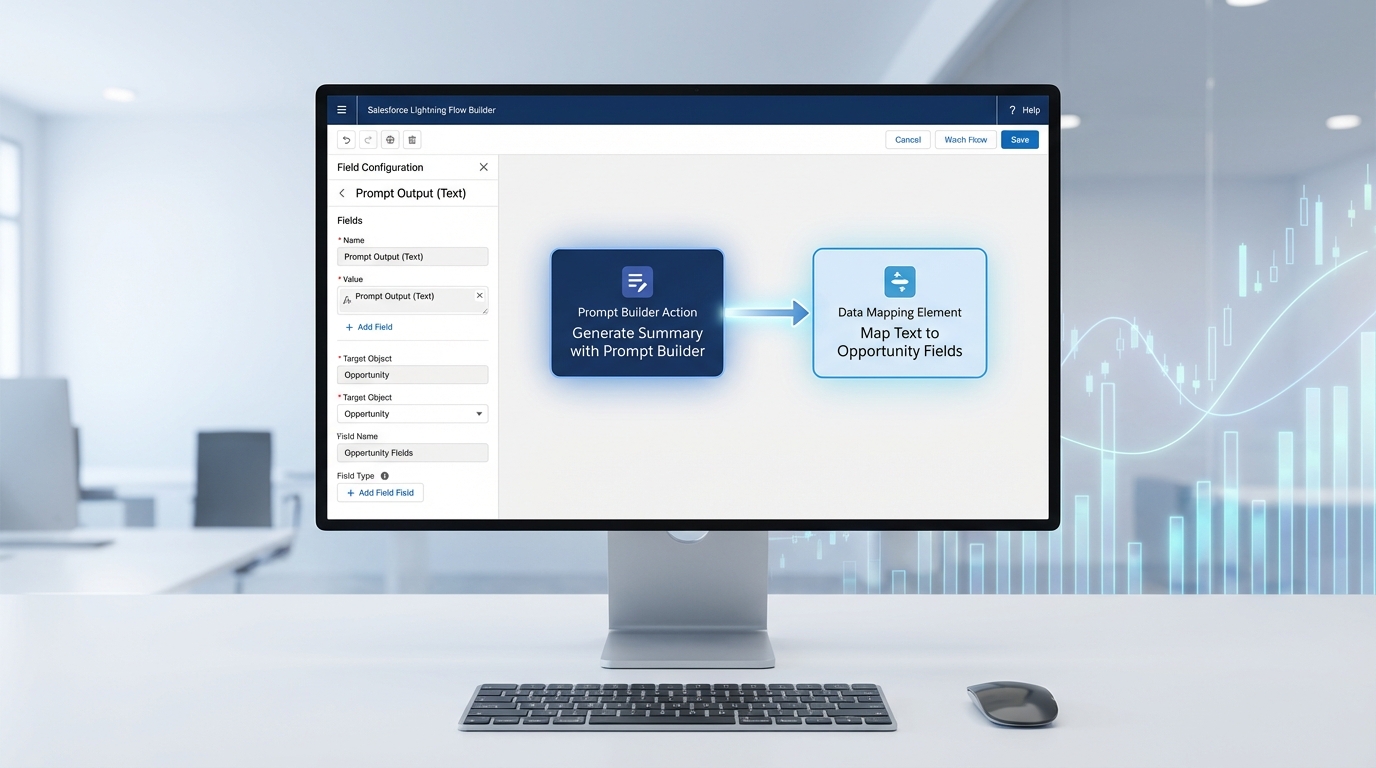Open the hamburger menu in the header
This screenshot has height=768, width=1376.
[341, 109]
